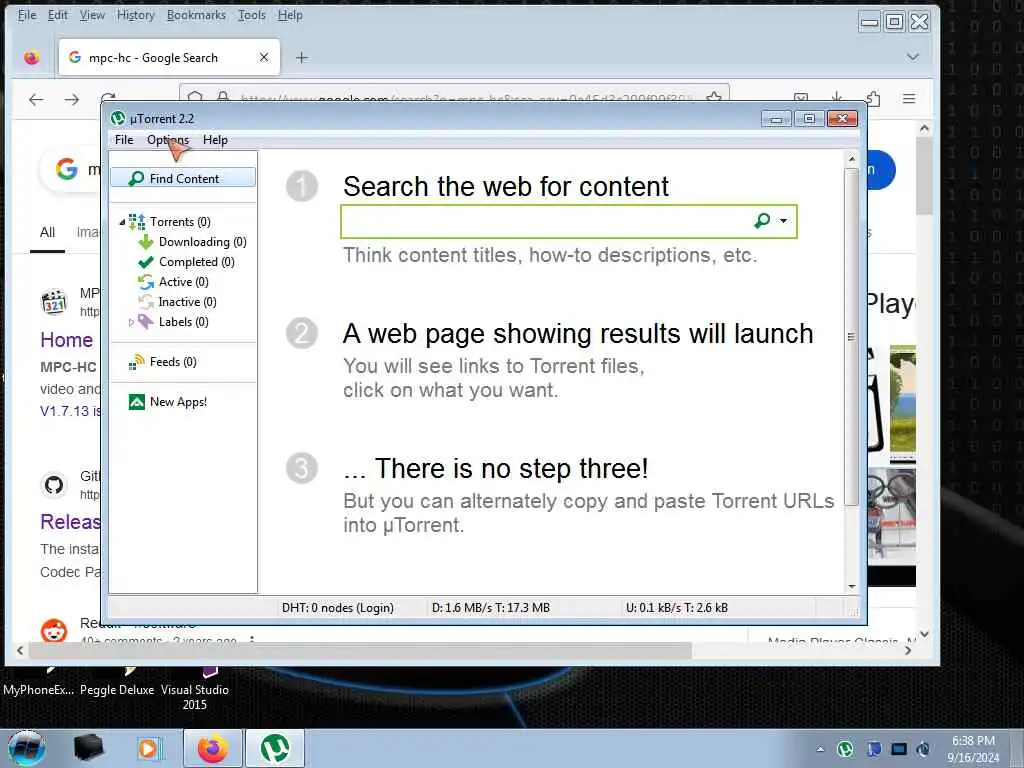Click the µTorrent title bar logo icon
Image resolution: width=1024 pixels, height=768 pixels.
118,118
